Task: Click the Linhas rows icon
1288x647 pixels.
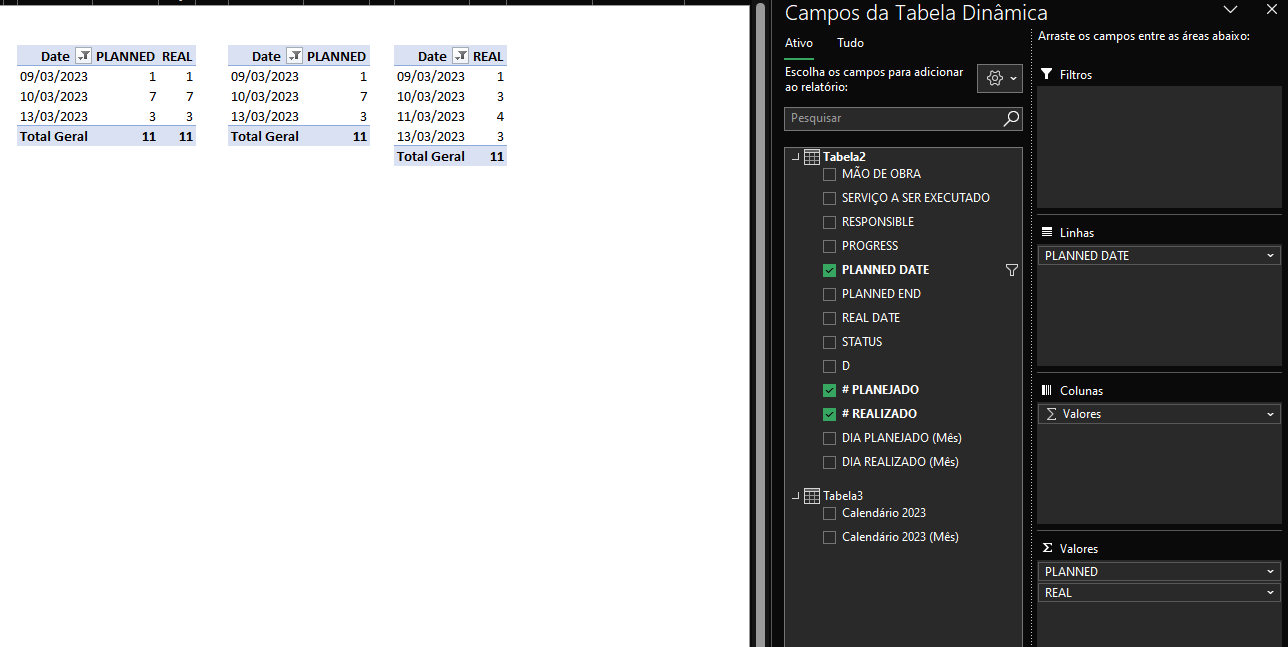Action: pos(1047,232)
